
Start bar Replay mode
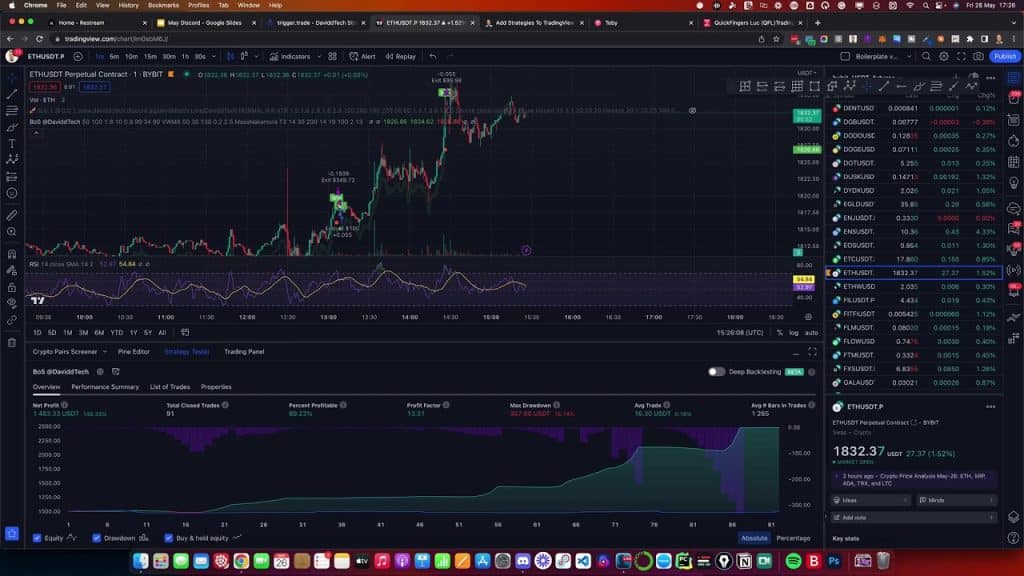click(x=400, y=57)
